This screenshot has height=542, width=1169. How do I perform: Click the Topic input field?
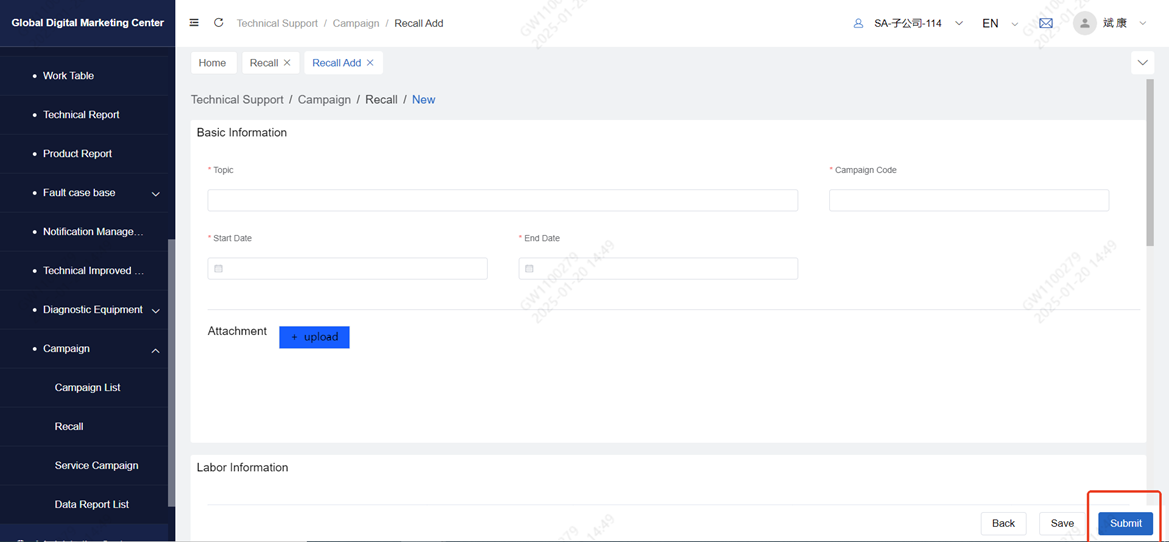click(502, 200)
